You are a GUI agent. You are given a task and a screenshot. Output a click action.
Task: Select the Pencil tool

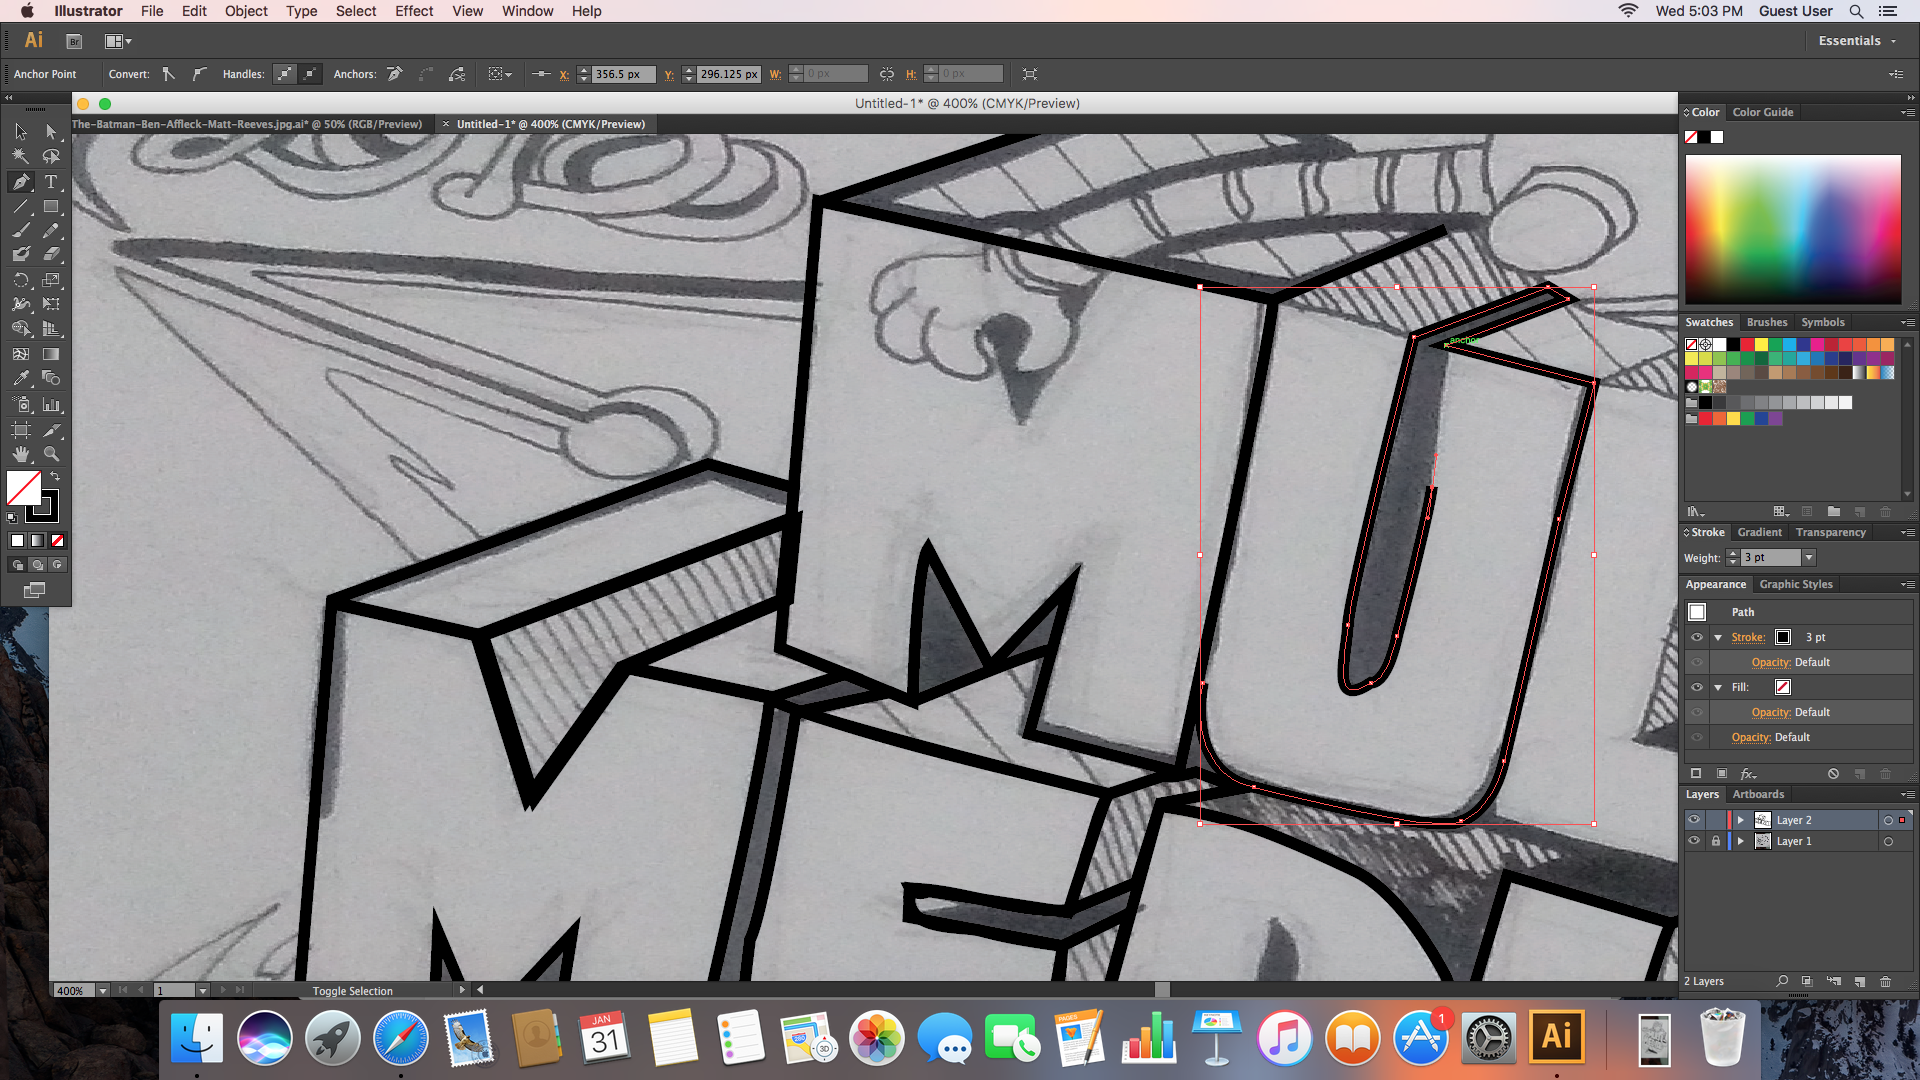pyautogui.click(x=51, y=231)
